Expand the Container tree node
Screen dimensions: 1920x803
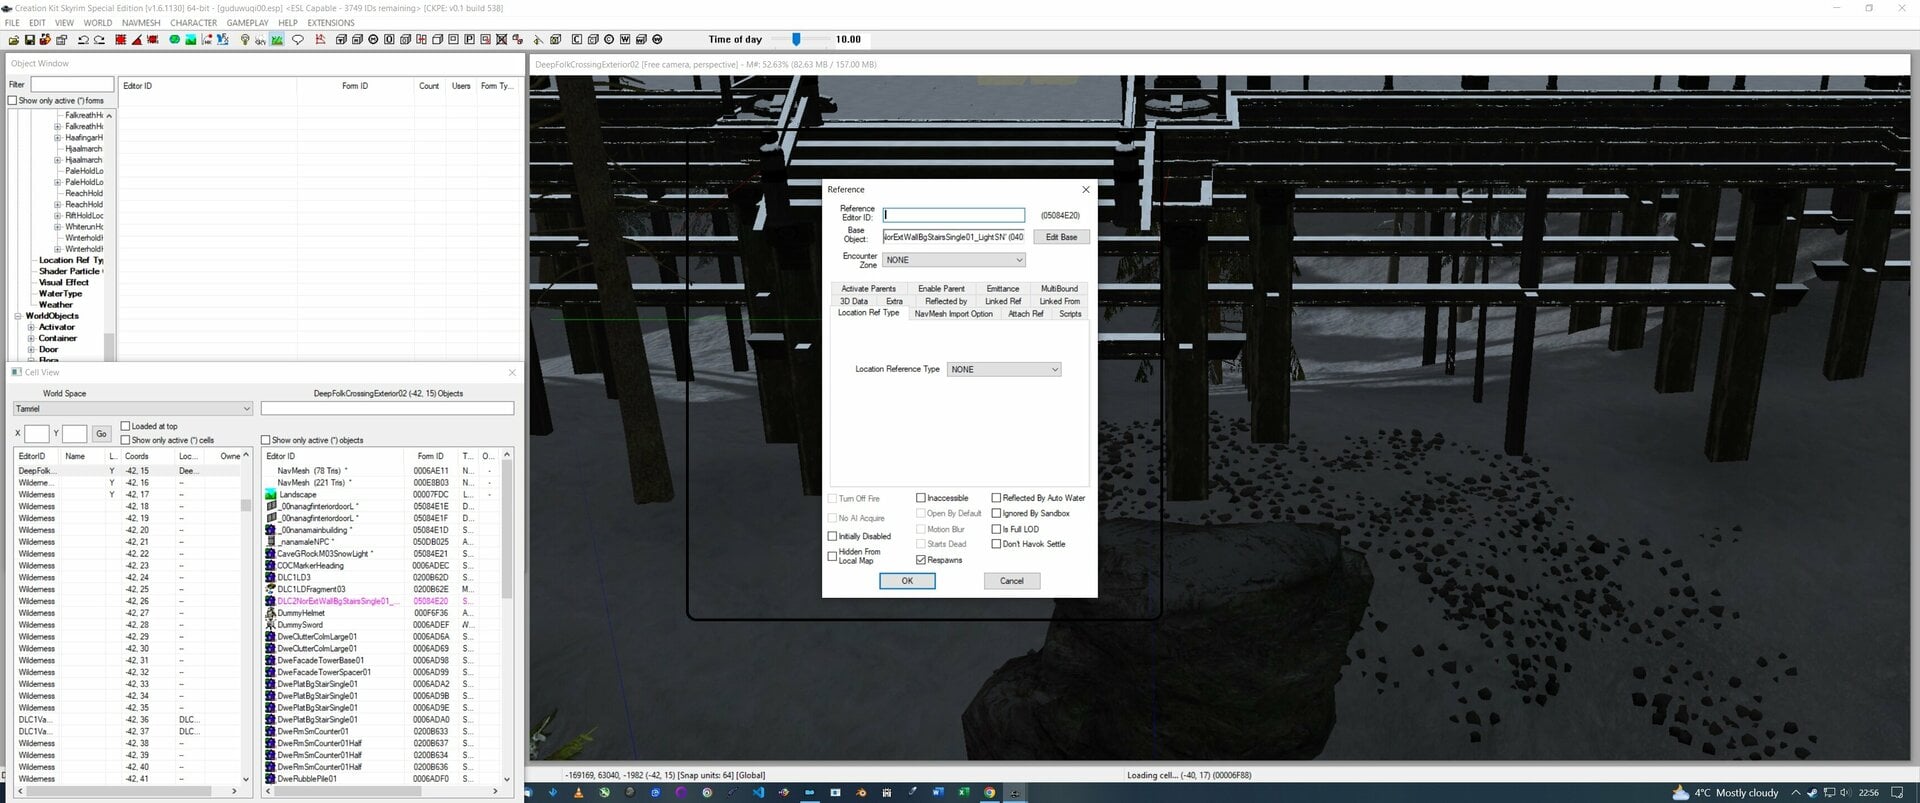click(x=31, y=338)
